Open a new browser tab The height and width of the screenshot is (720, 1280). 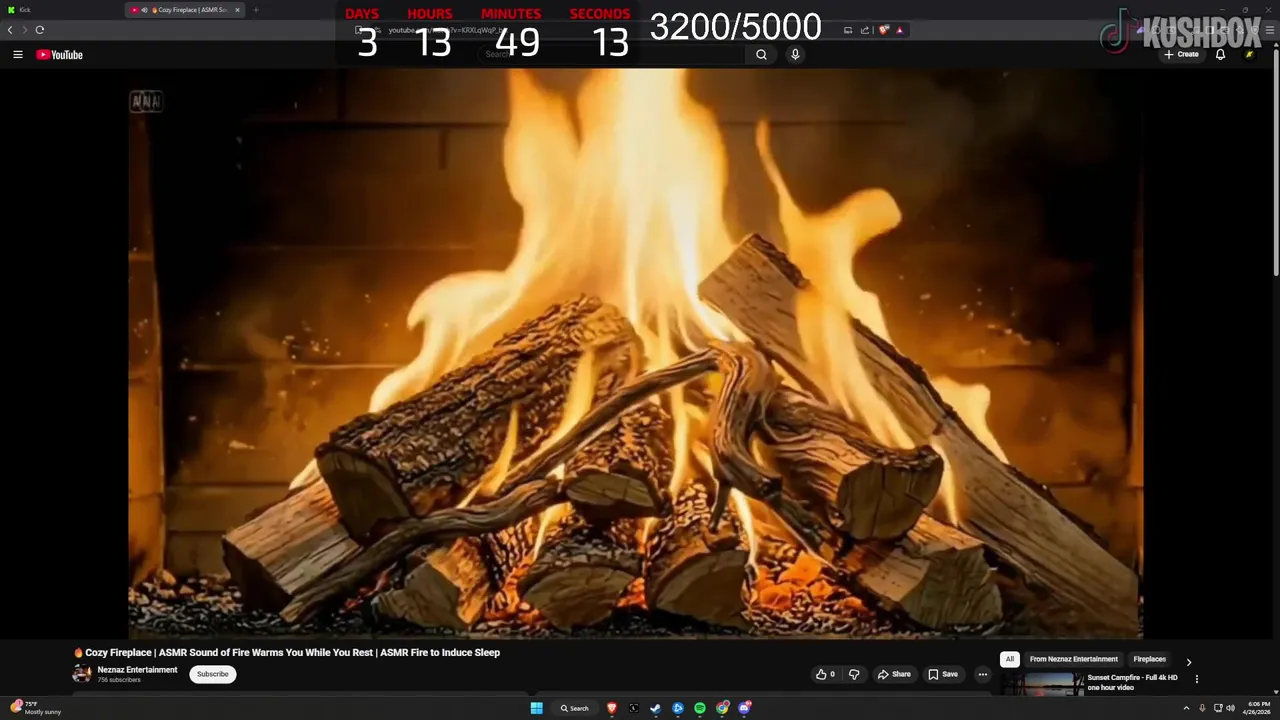coord(256,10)
